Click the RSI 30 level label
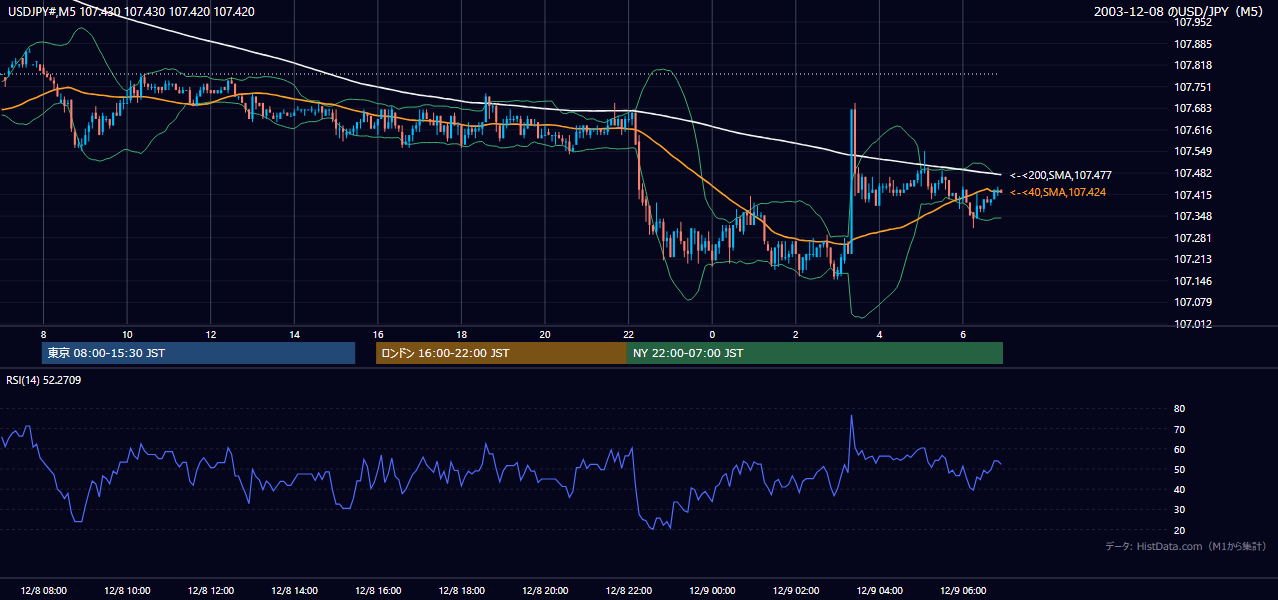Screen dimensions: 1278x600 [1180, 510]
